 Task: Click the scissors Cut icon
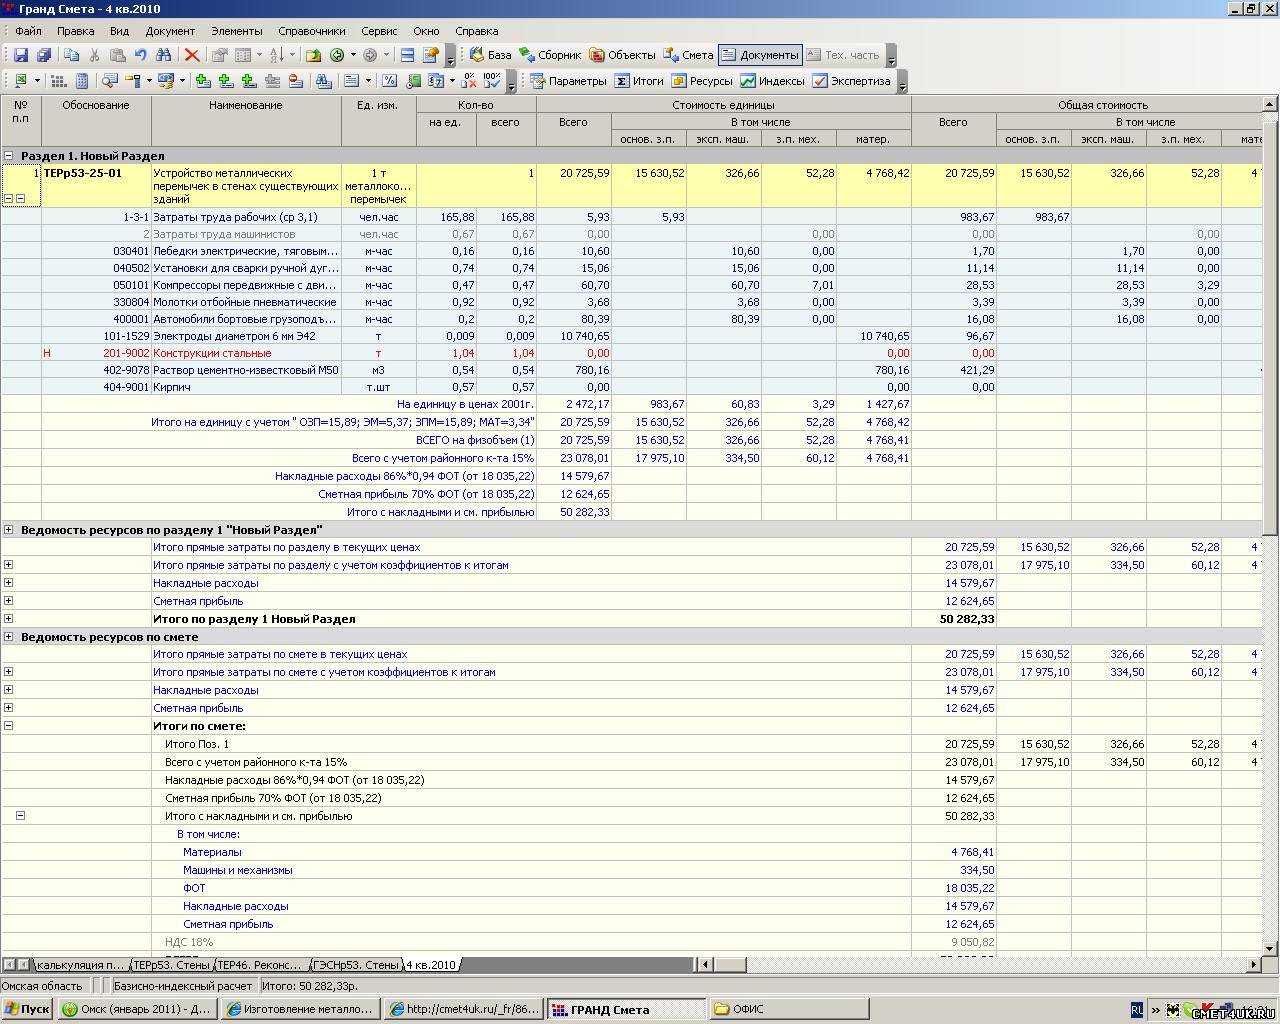[x=94, y=55]
